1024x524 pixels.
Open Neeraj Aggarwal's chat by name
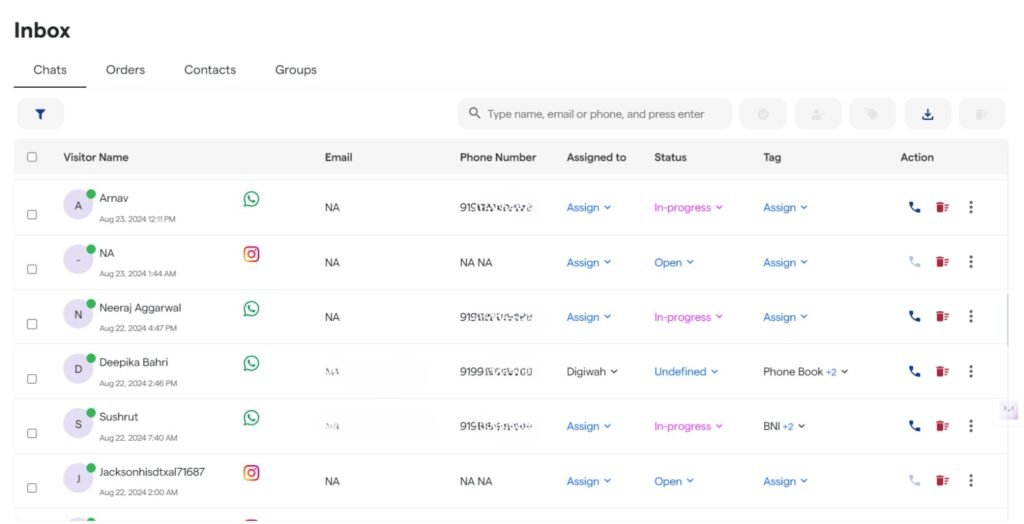140,308
